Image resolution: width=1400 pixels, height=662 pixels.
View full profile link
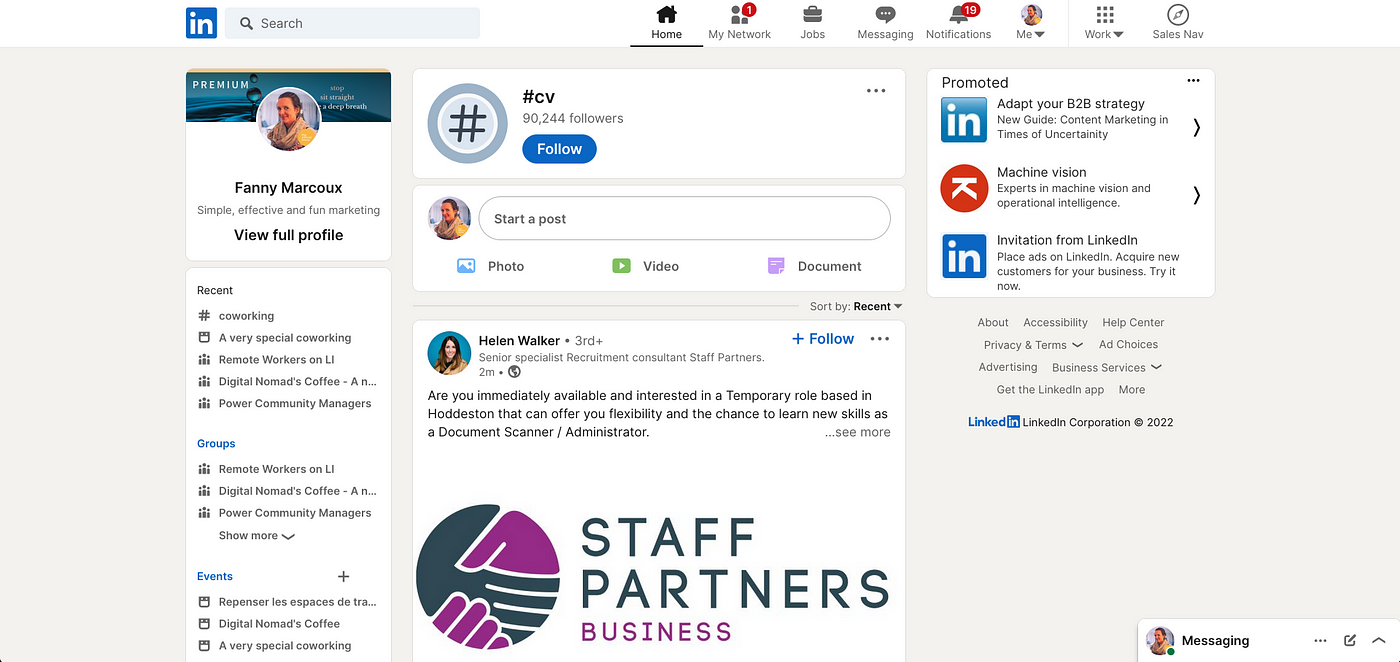coord(288,235)
